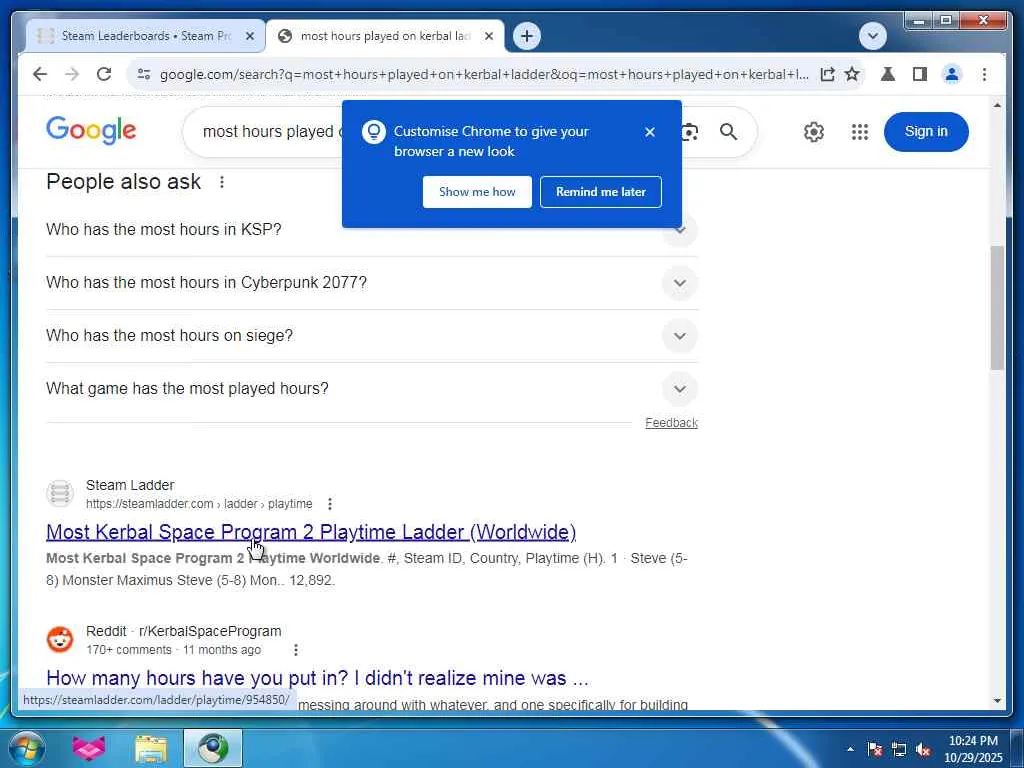Open network tray icon
Image resolution: width=1024 pixels, height=768 pixels.
pos(899,749)
